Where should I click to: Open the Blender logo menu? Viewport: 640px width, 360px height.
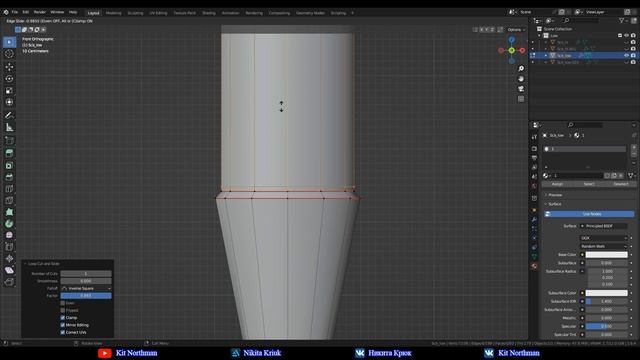(6, 12)
